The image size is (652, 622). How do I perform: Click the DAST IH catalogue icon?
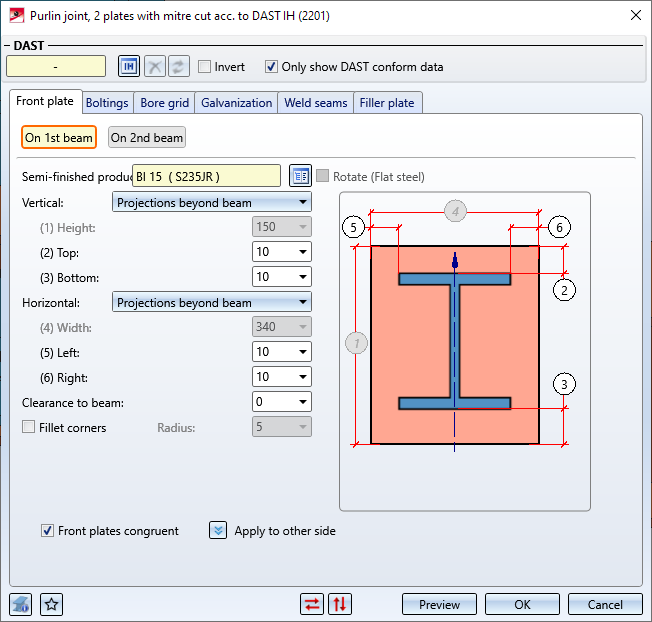[x=129, y=67]
